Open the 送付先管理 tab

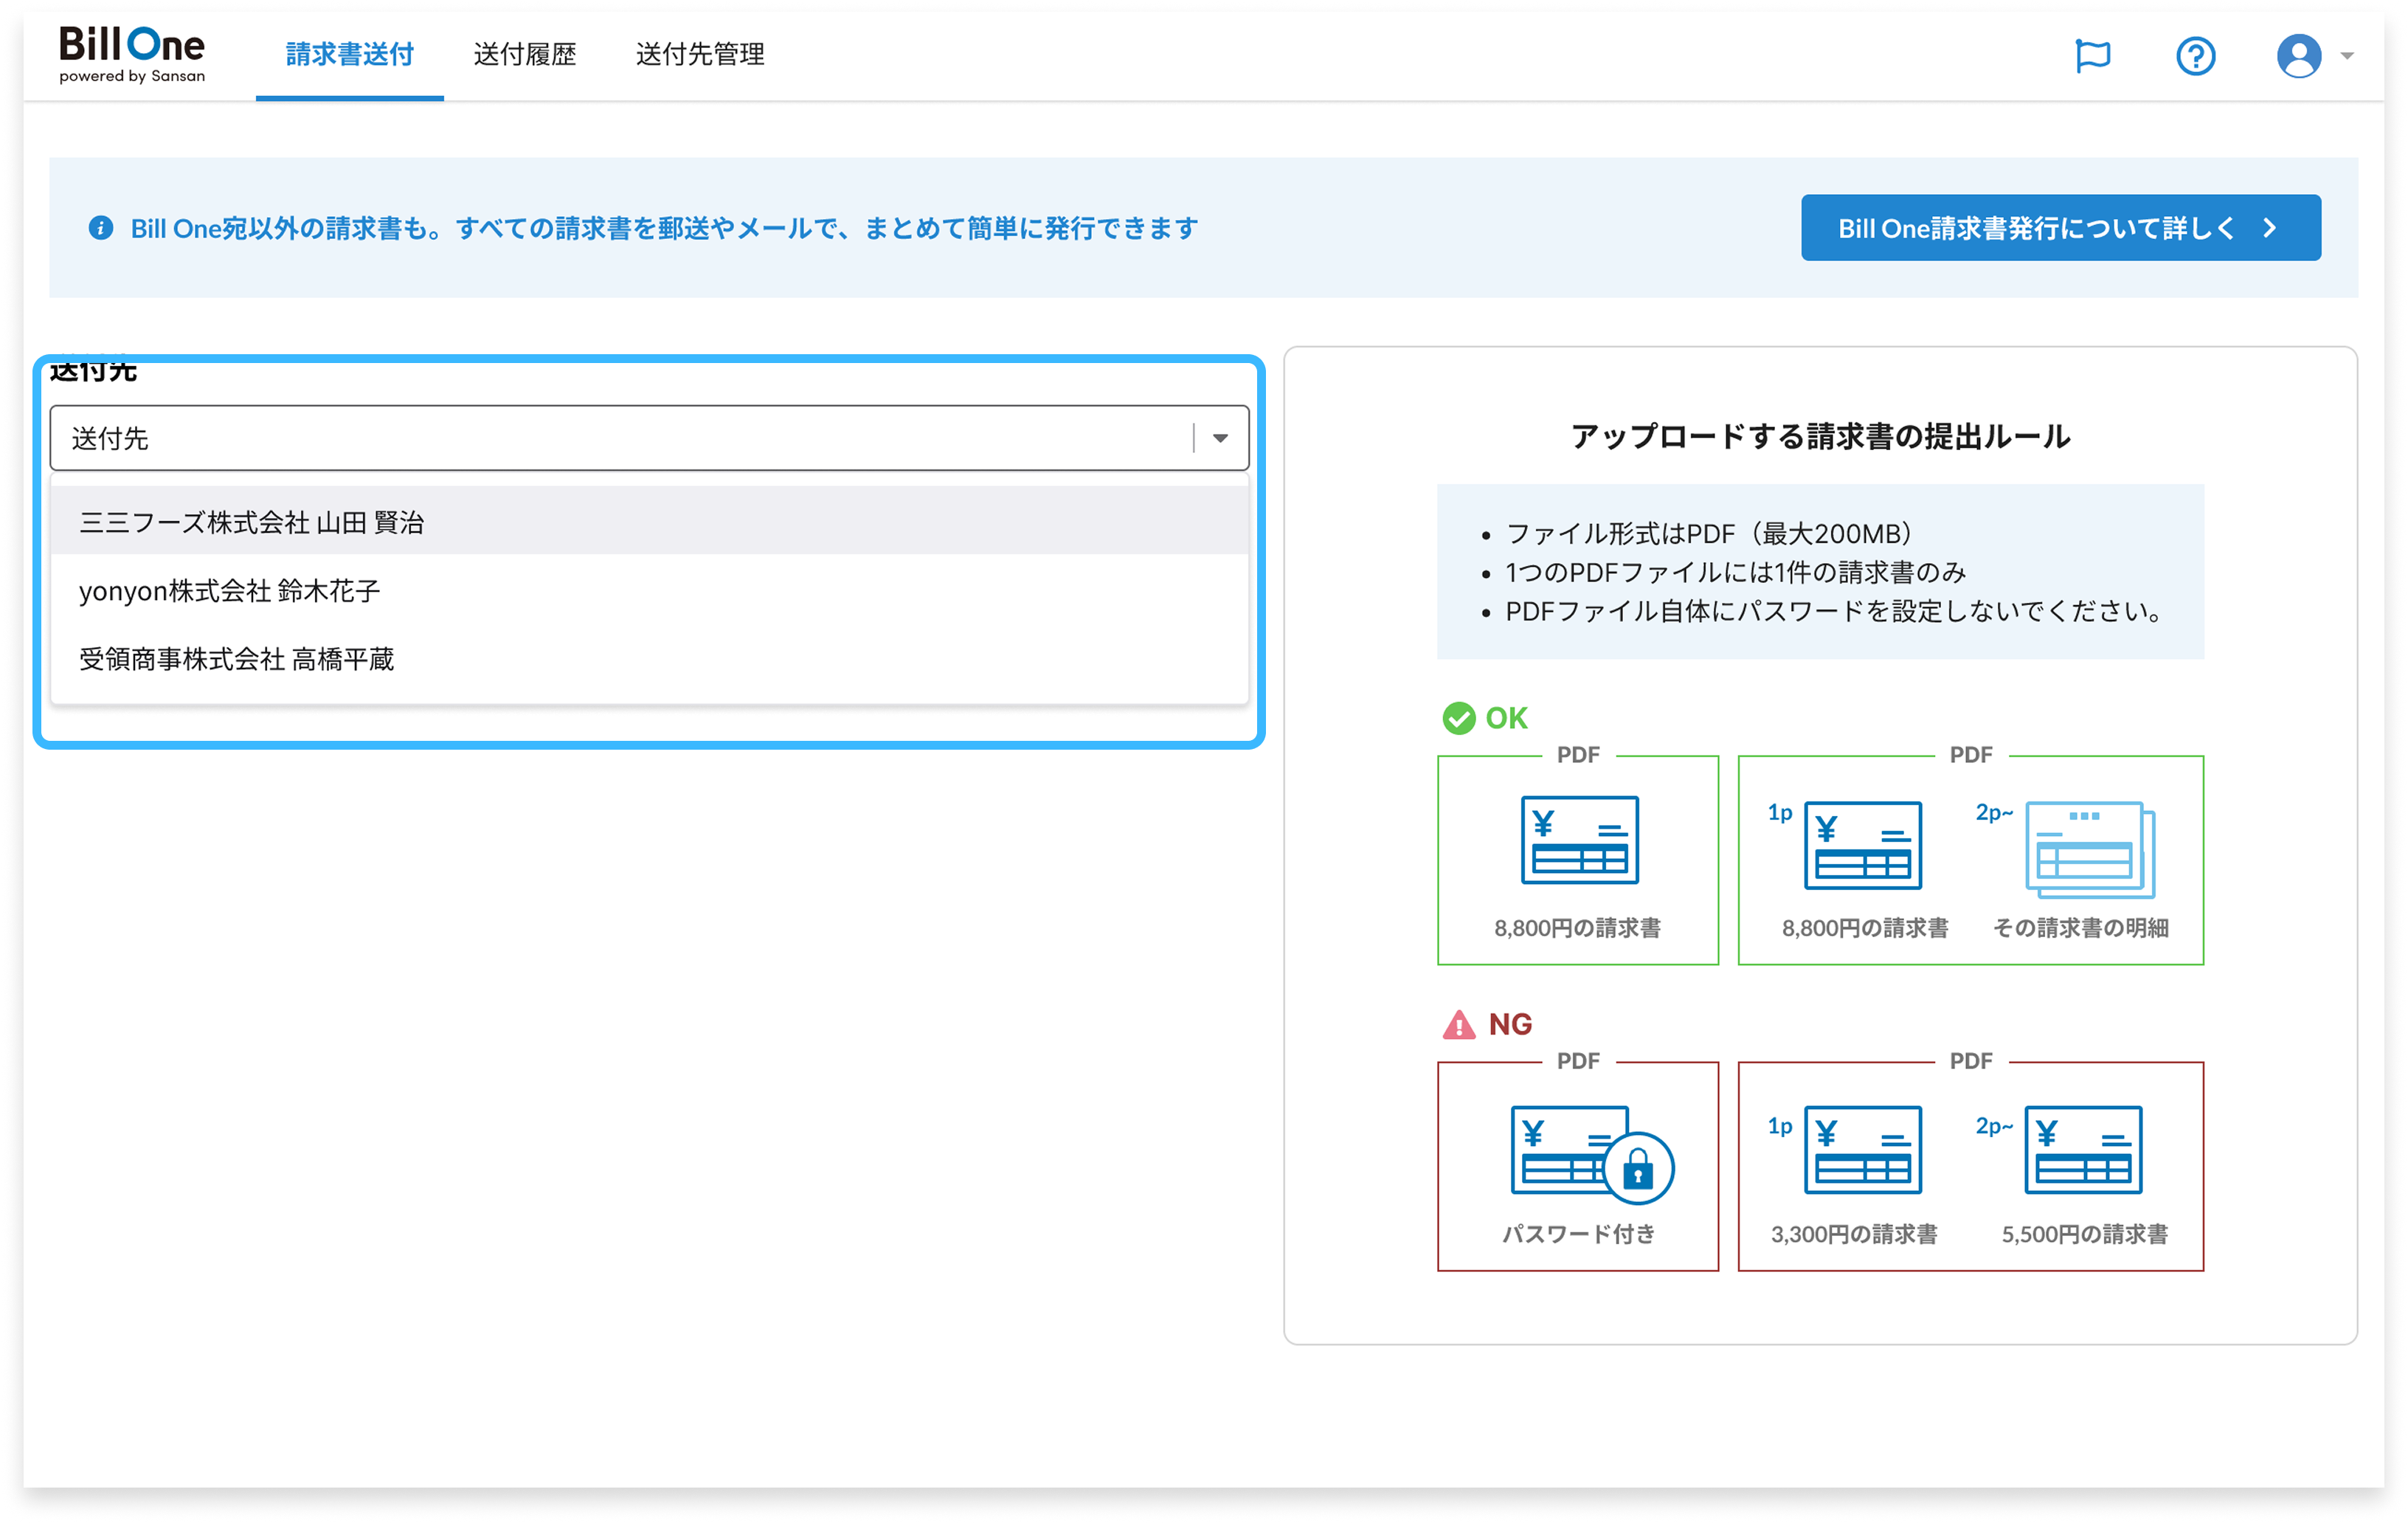click(700, 54)
